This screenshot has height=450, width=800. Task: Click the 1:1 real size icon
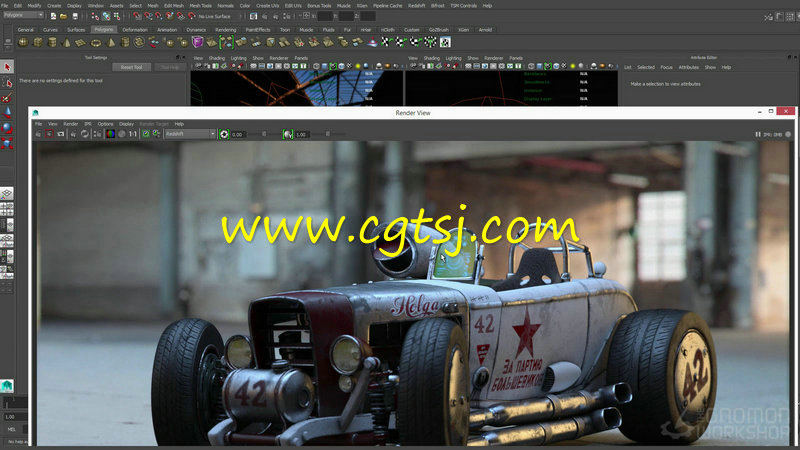click(133, 134)
